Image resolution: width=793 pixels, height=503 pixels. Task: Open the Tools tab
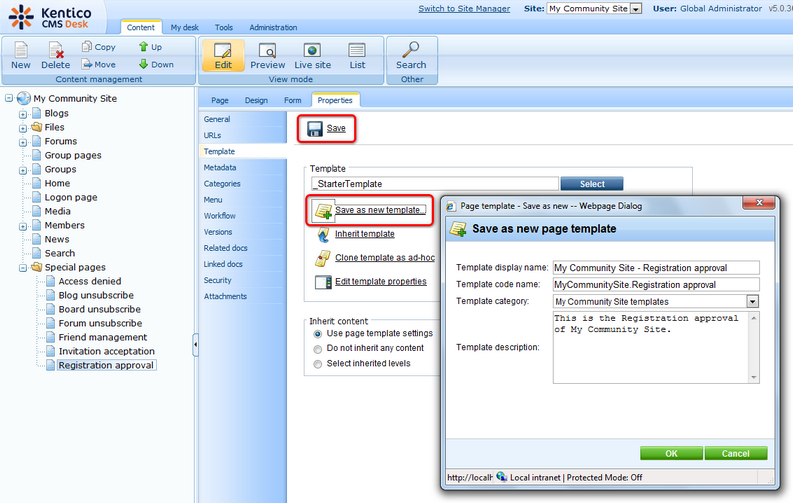pos(224,27)
